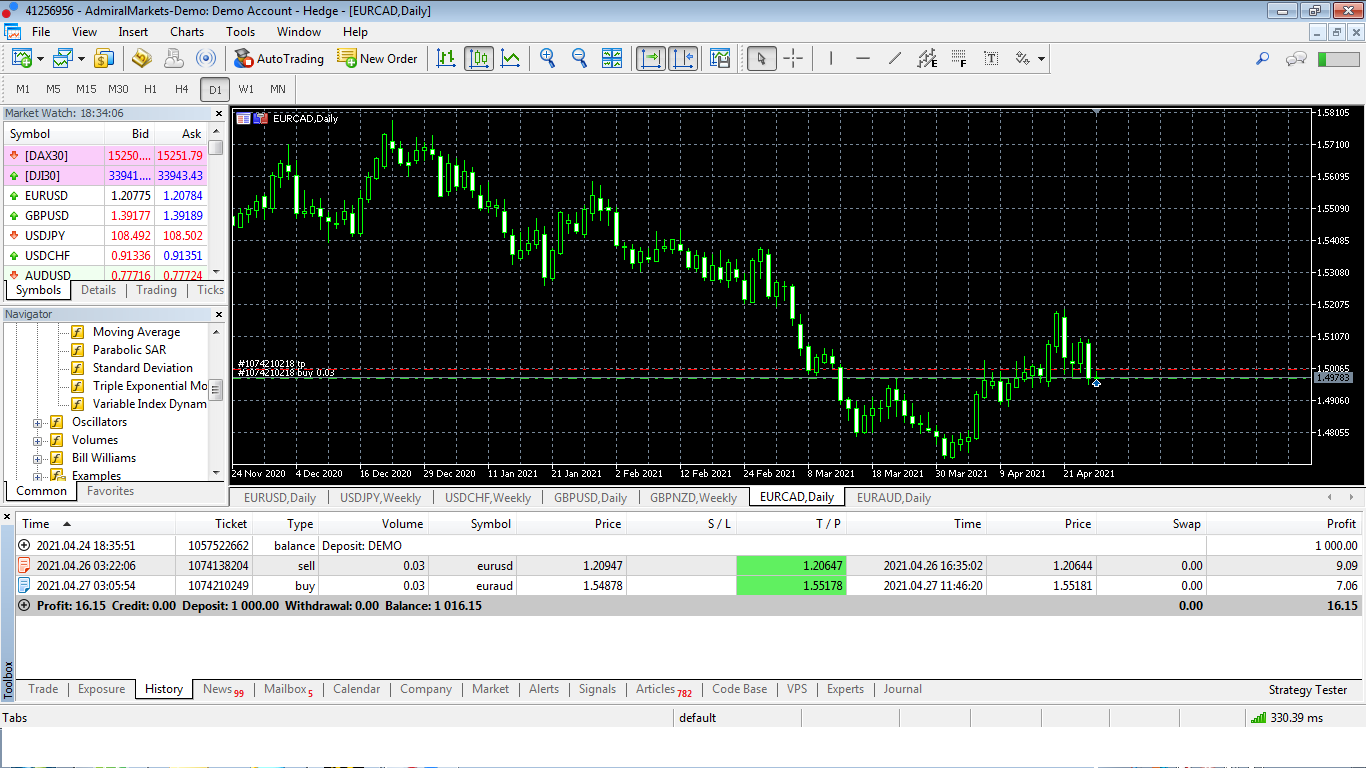Open the new chart dropdown arrow
This screenshot has width=1366, height=768.
[41, 59]
